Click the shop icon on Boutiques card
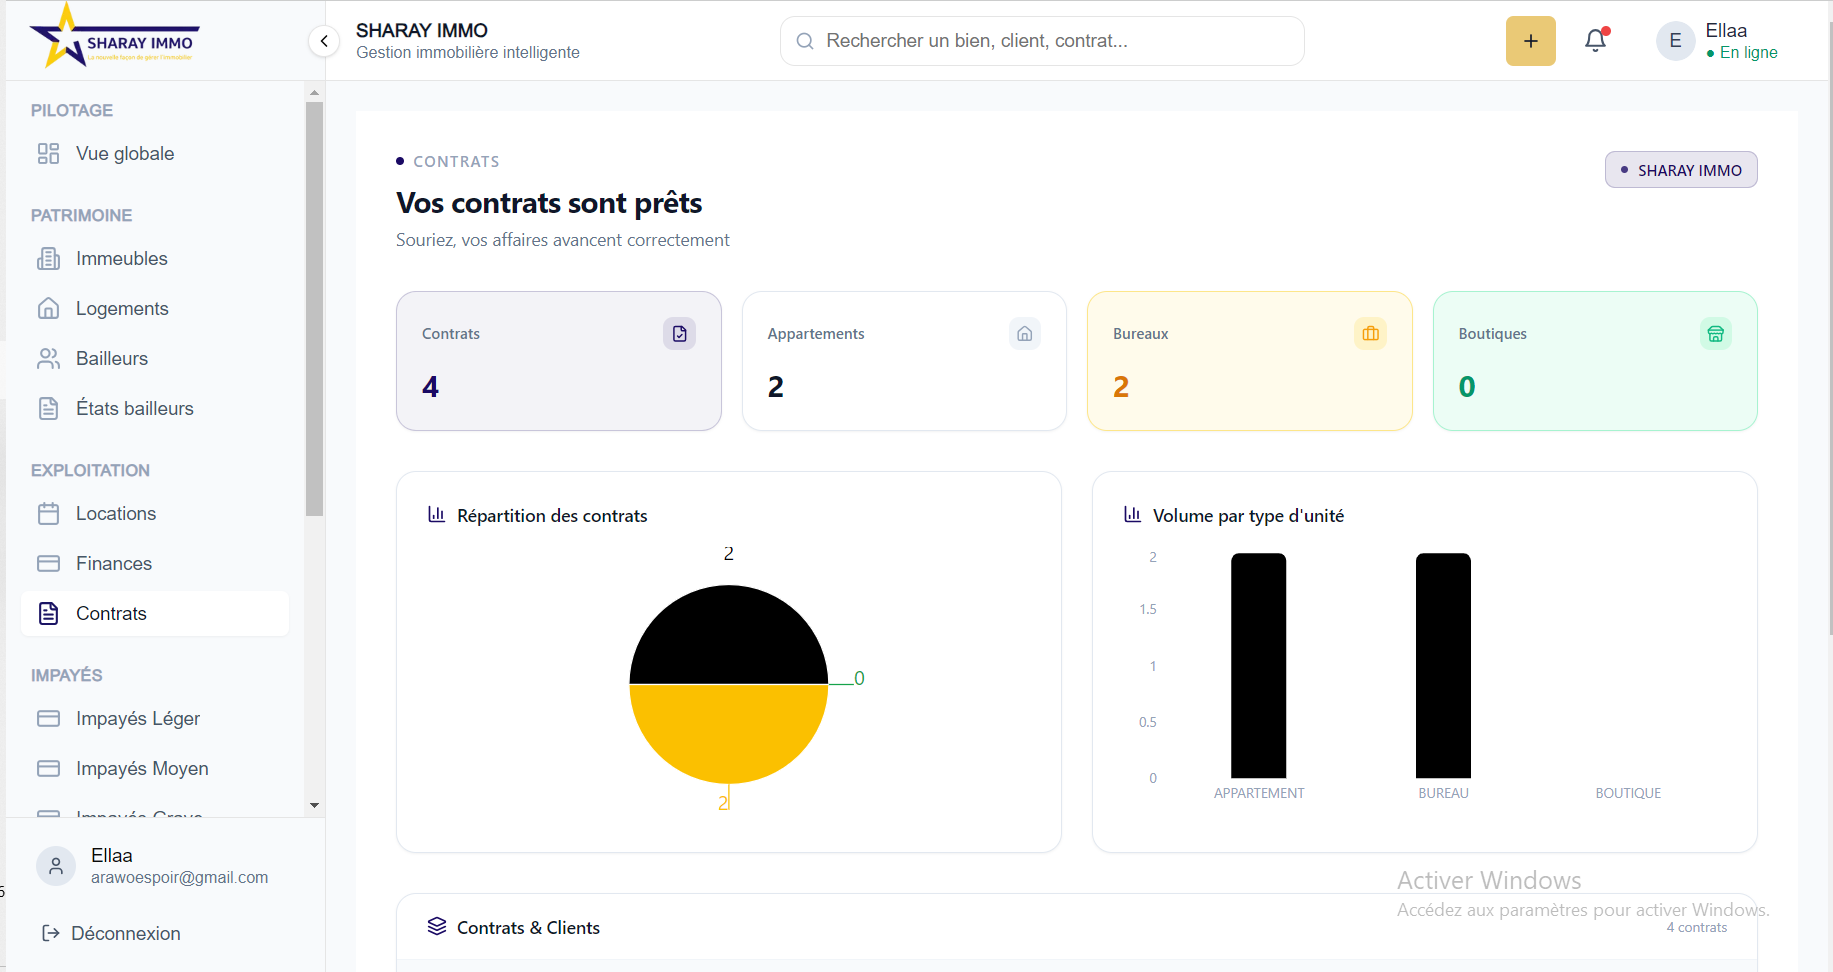This screenshot has width=1833, height=972. click(1715, 334)
